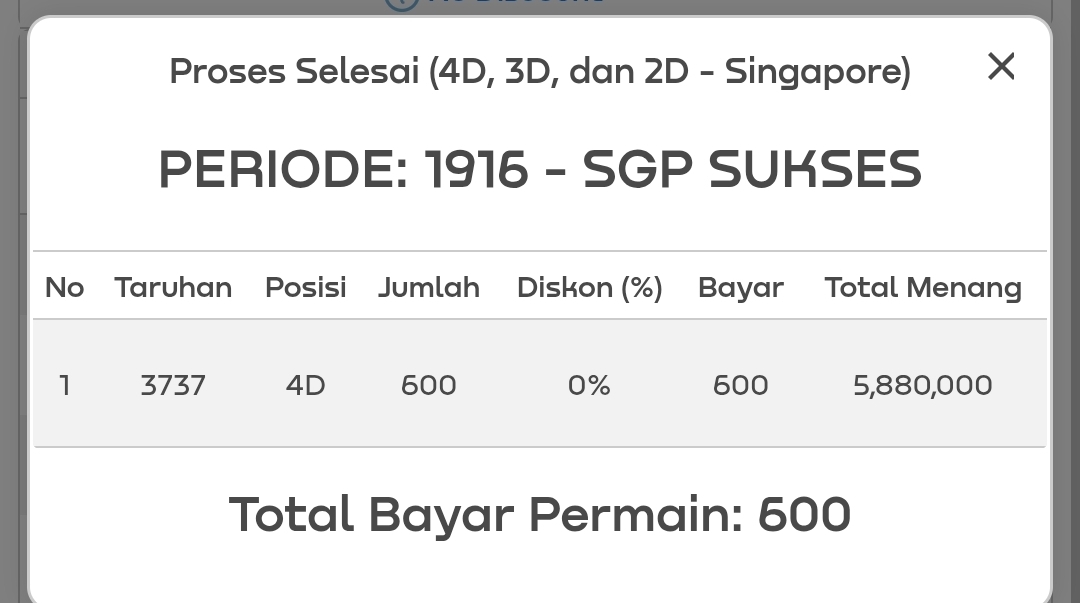Select the Jumlah column header

[429, 288]
